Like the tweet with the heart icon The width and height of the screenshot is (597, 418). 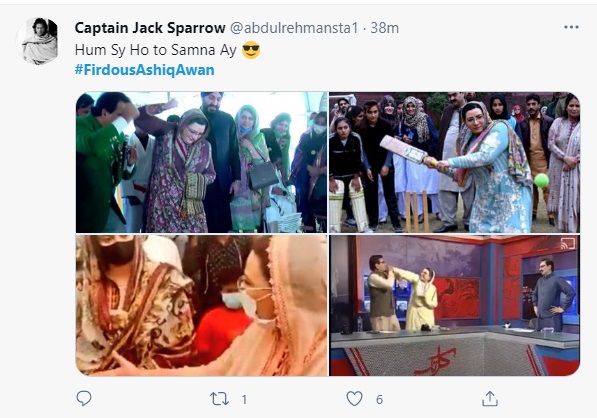click(x=354, y=399)
